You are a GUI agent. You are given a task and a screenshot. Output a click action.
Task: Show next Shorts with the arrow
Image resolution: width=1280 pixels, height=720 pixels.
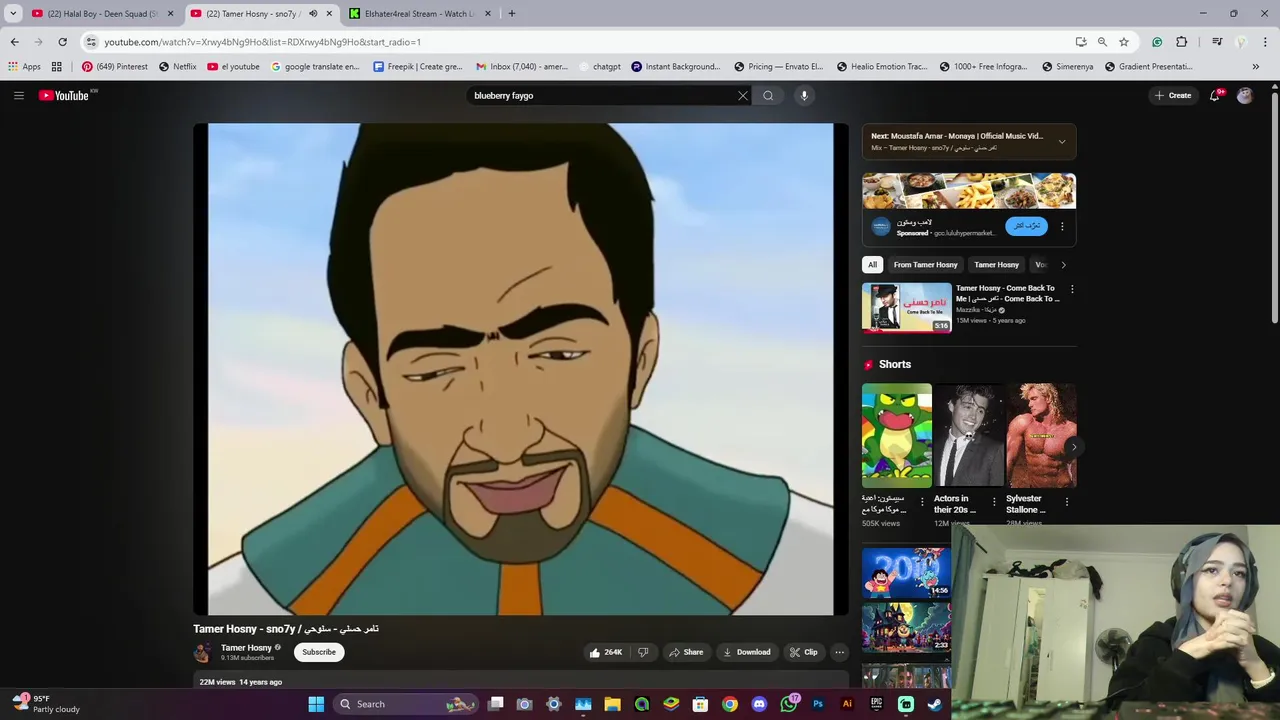coord(1073,447)
